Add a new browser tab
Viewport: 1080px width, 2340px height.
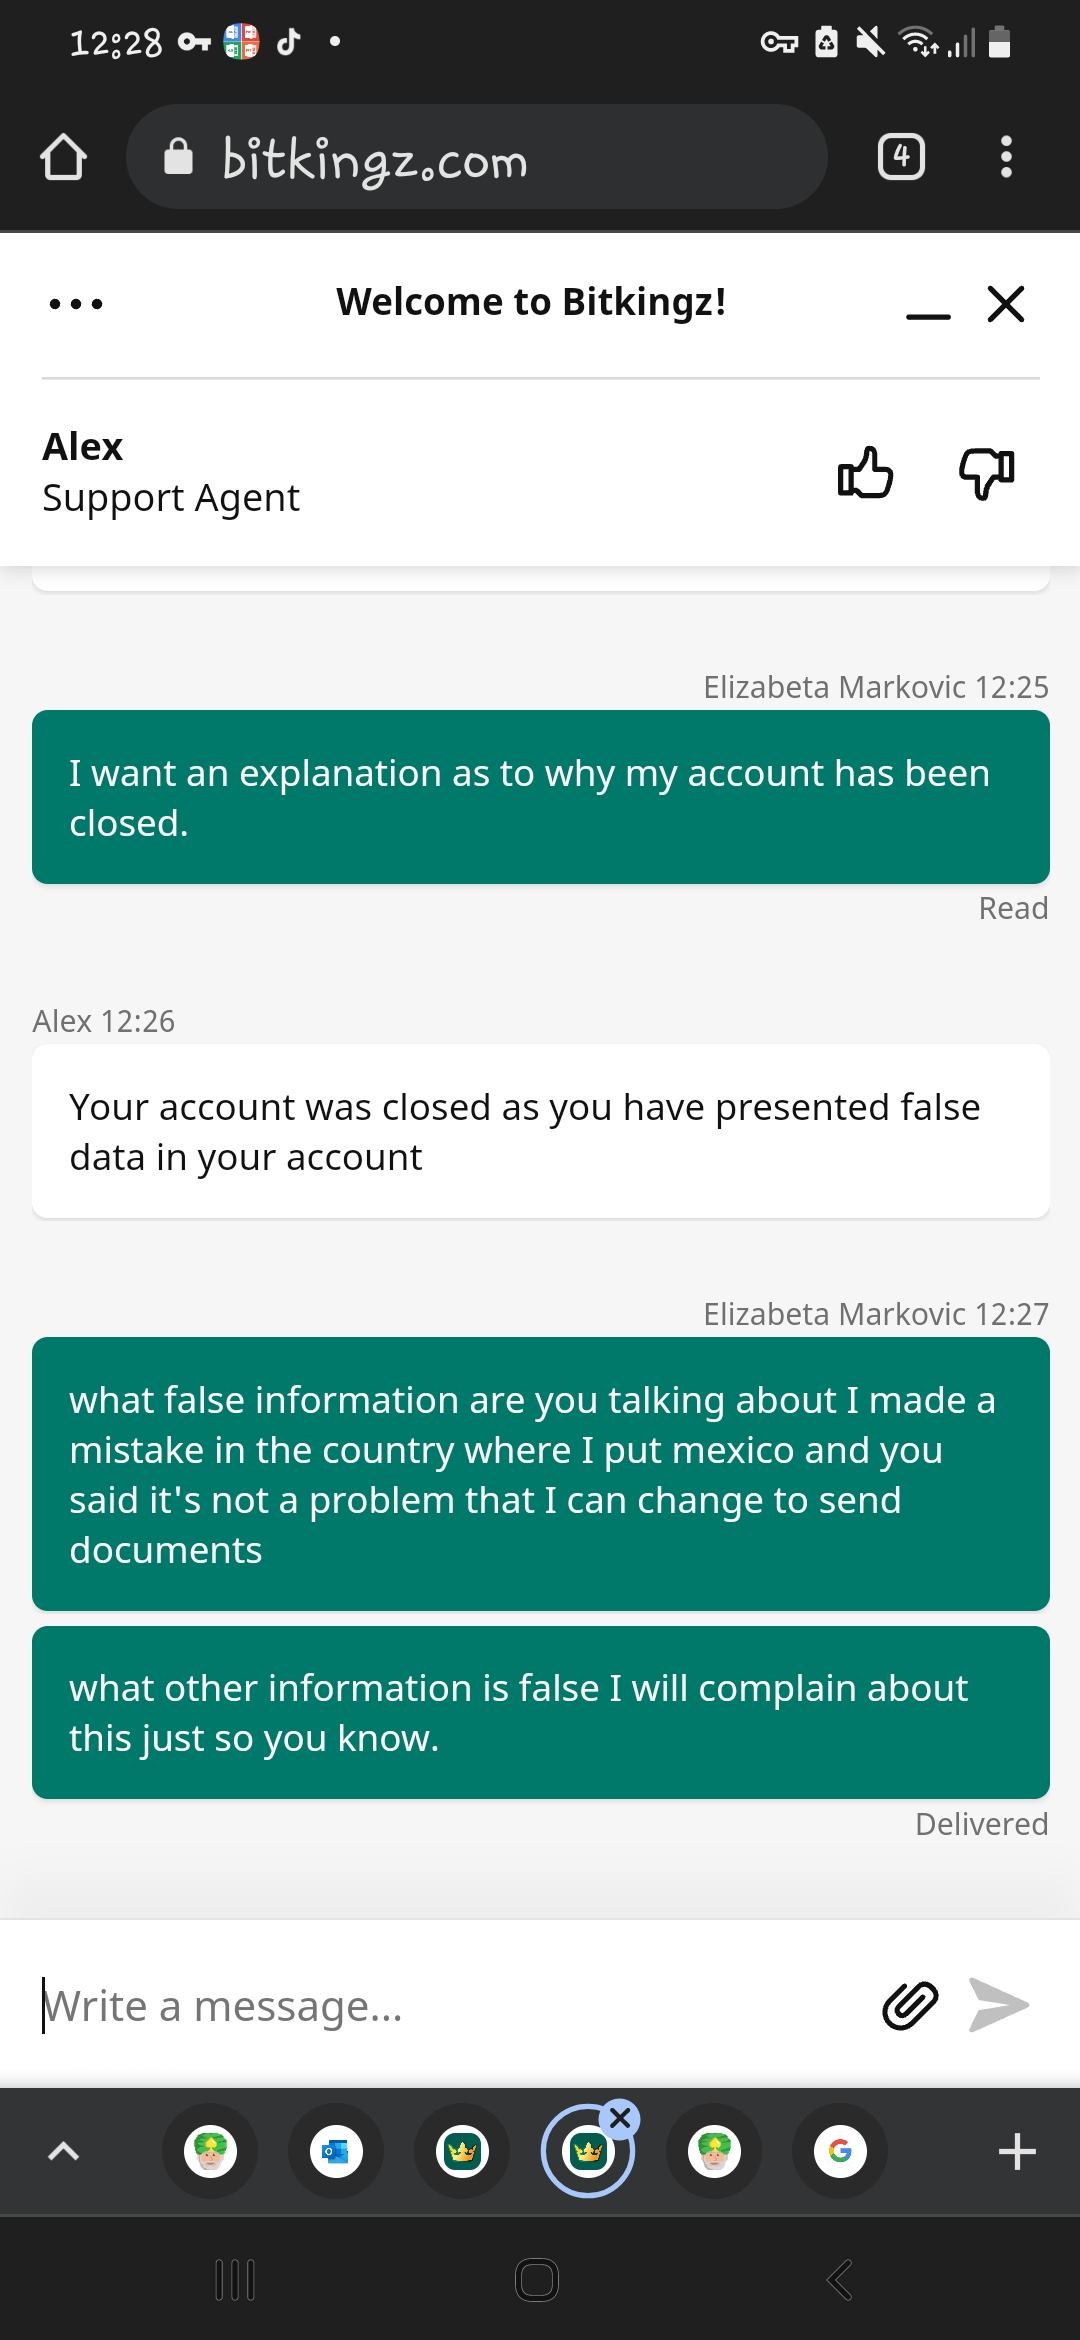(x=1016, y=2151)
